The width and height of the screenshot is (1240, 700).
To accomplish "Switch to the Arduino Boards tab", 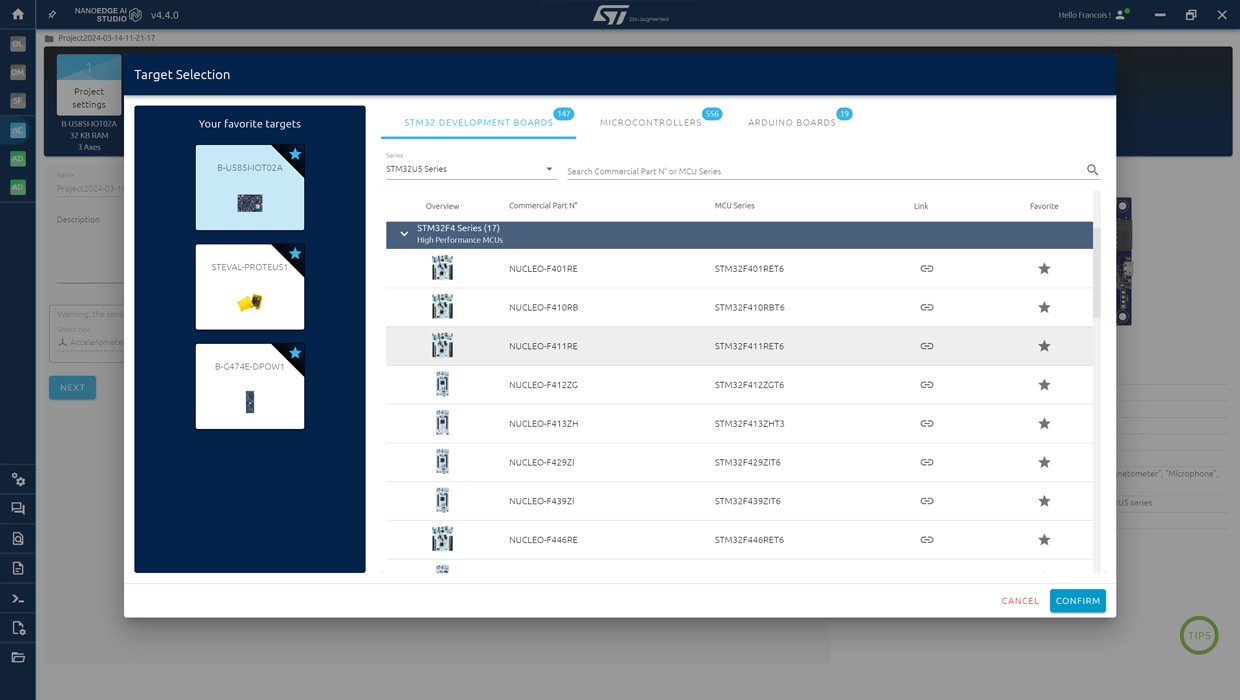I will (x=791, y=123).
